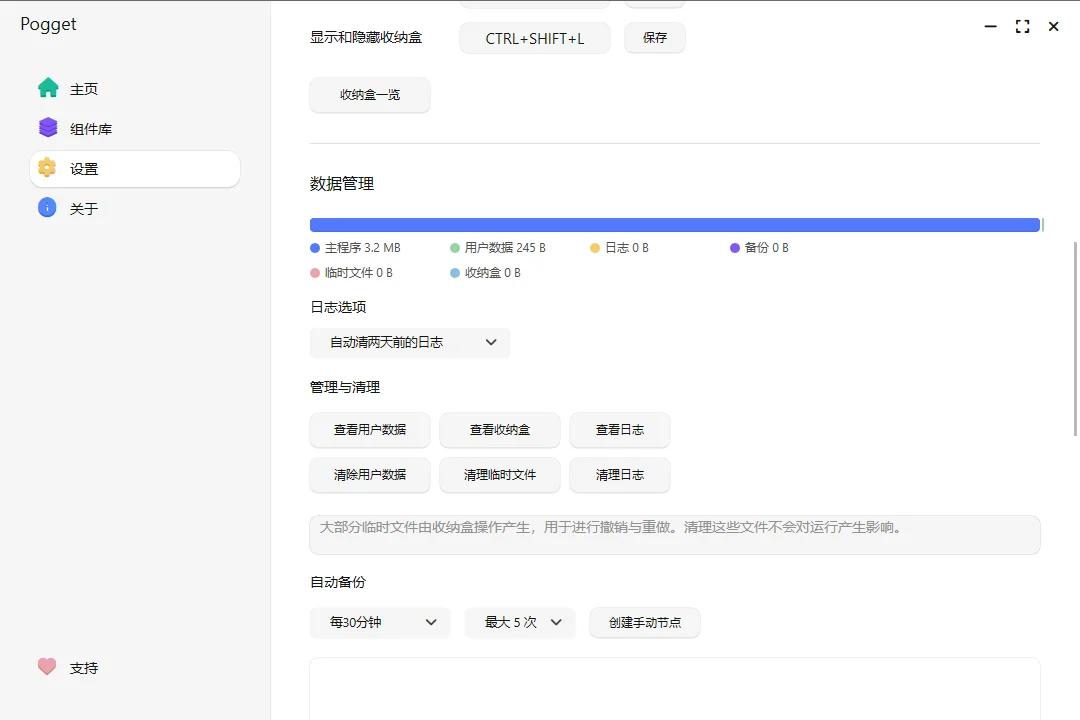Viewport: 1080px width, 720px height.
Task: Click the vertical scrollbar thumb
Action: coord(1075,338)
